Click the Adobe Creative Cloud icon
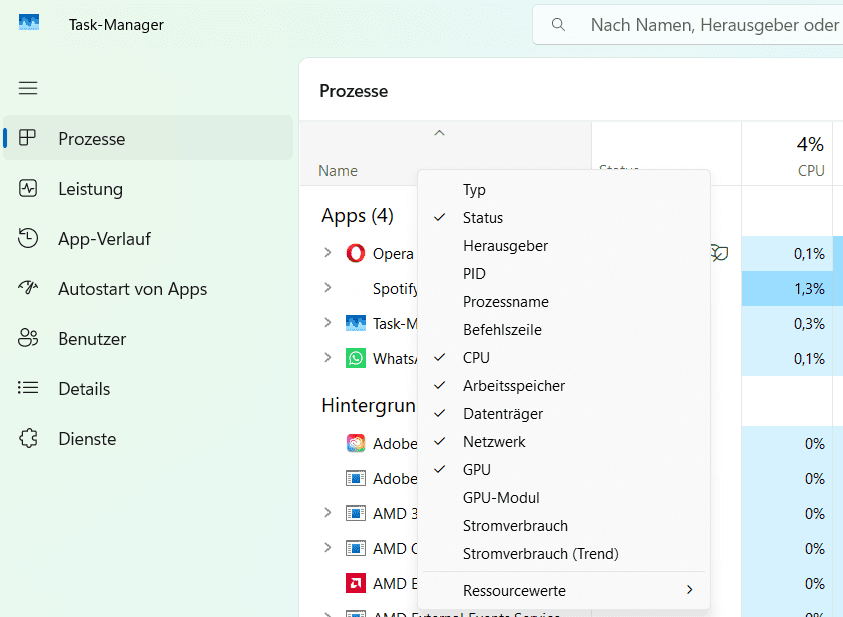The height and width of the screenshot is (617, 843). coord(355,443)
